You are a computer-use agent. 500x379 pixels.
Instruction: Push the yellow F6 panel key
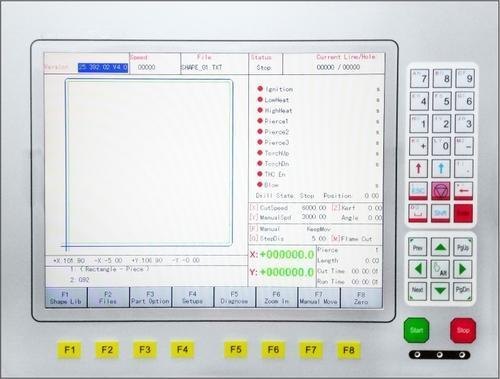pos(273,350)
